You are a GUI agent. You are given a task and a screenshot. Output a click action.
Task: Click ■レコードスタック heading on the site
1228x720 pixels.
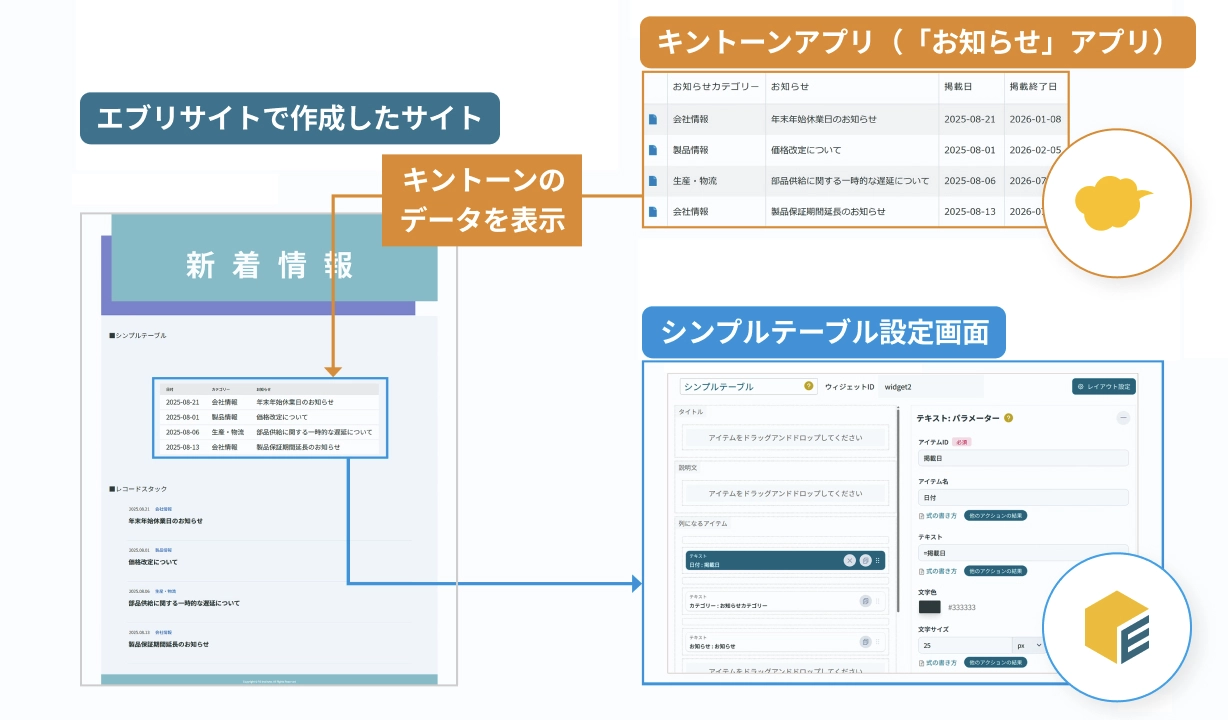pyautogui.click(x=138, y=488)
